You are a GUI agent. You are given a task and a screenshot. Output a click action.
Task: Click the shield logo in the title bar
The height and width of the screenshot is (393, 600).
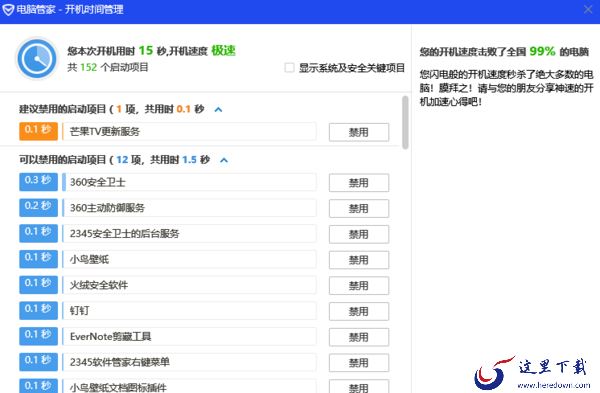(x=8, y=10)
